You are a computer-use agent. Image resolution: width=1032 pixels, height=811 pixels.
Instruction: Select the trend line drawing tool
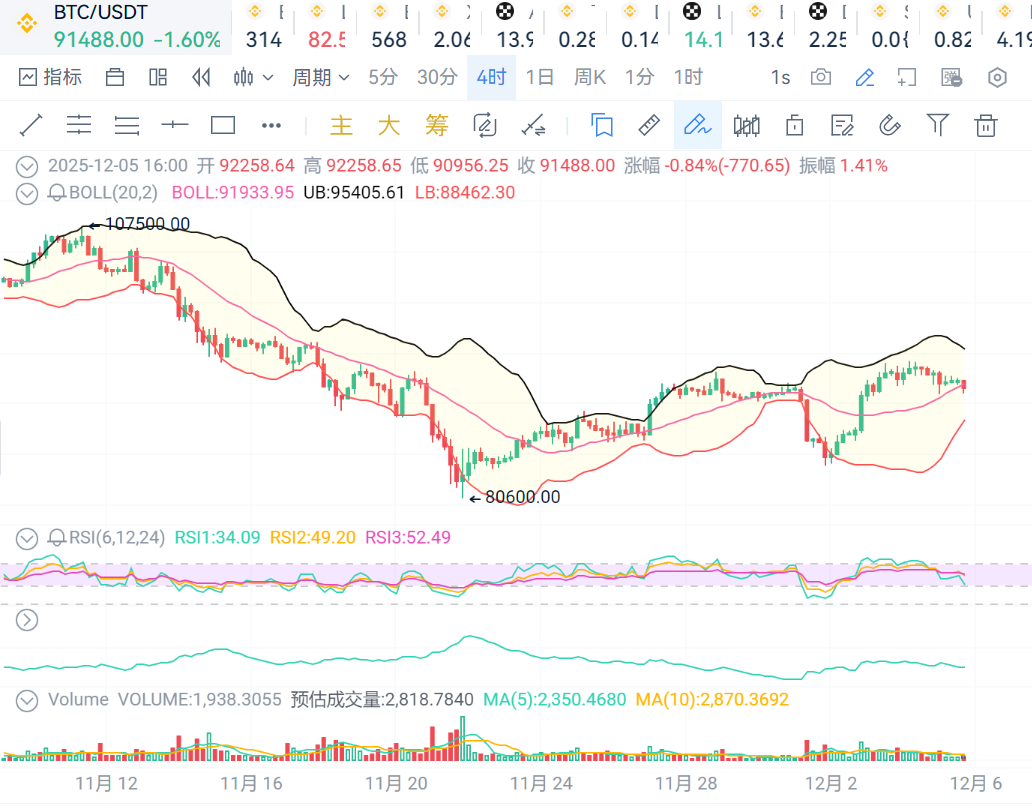tap(31, 125)
